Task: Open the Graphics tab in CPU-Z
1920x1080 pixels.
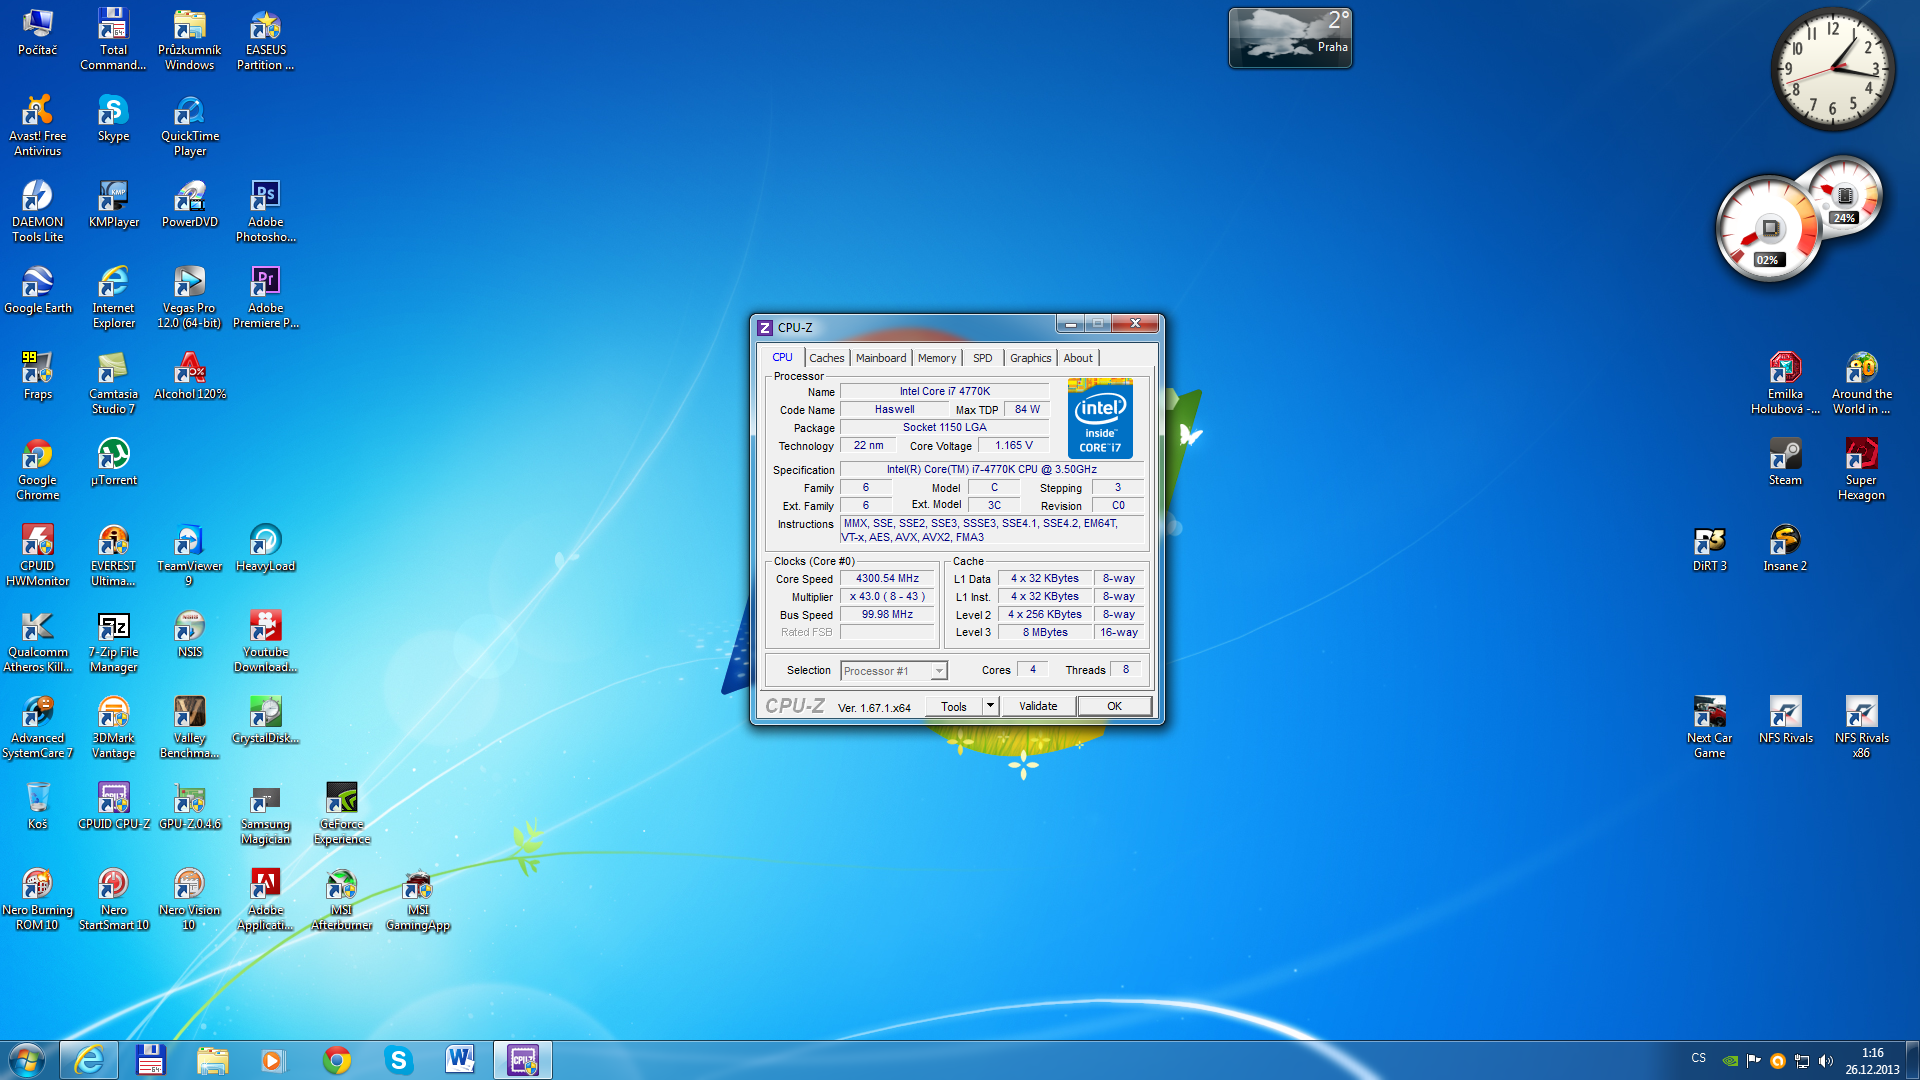Action: click(1029, 358)
